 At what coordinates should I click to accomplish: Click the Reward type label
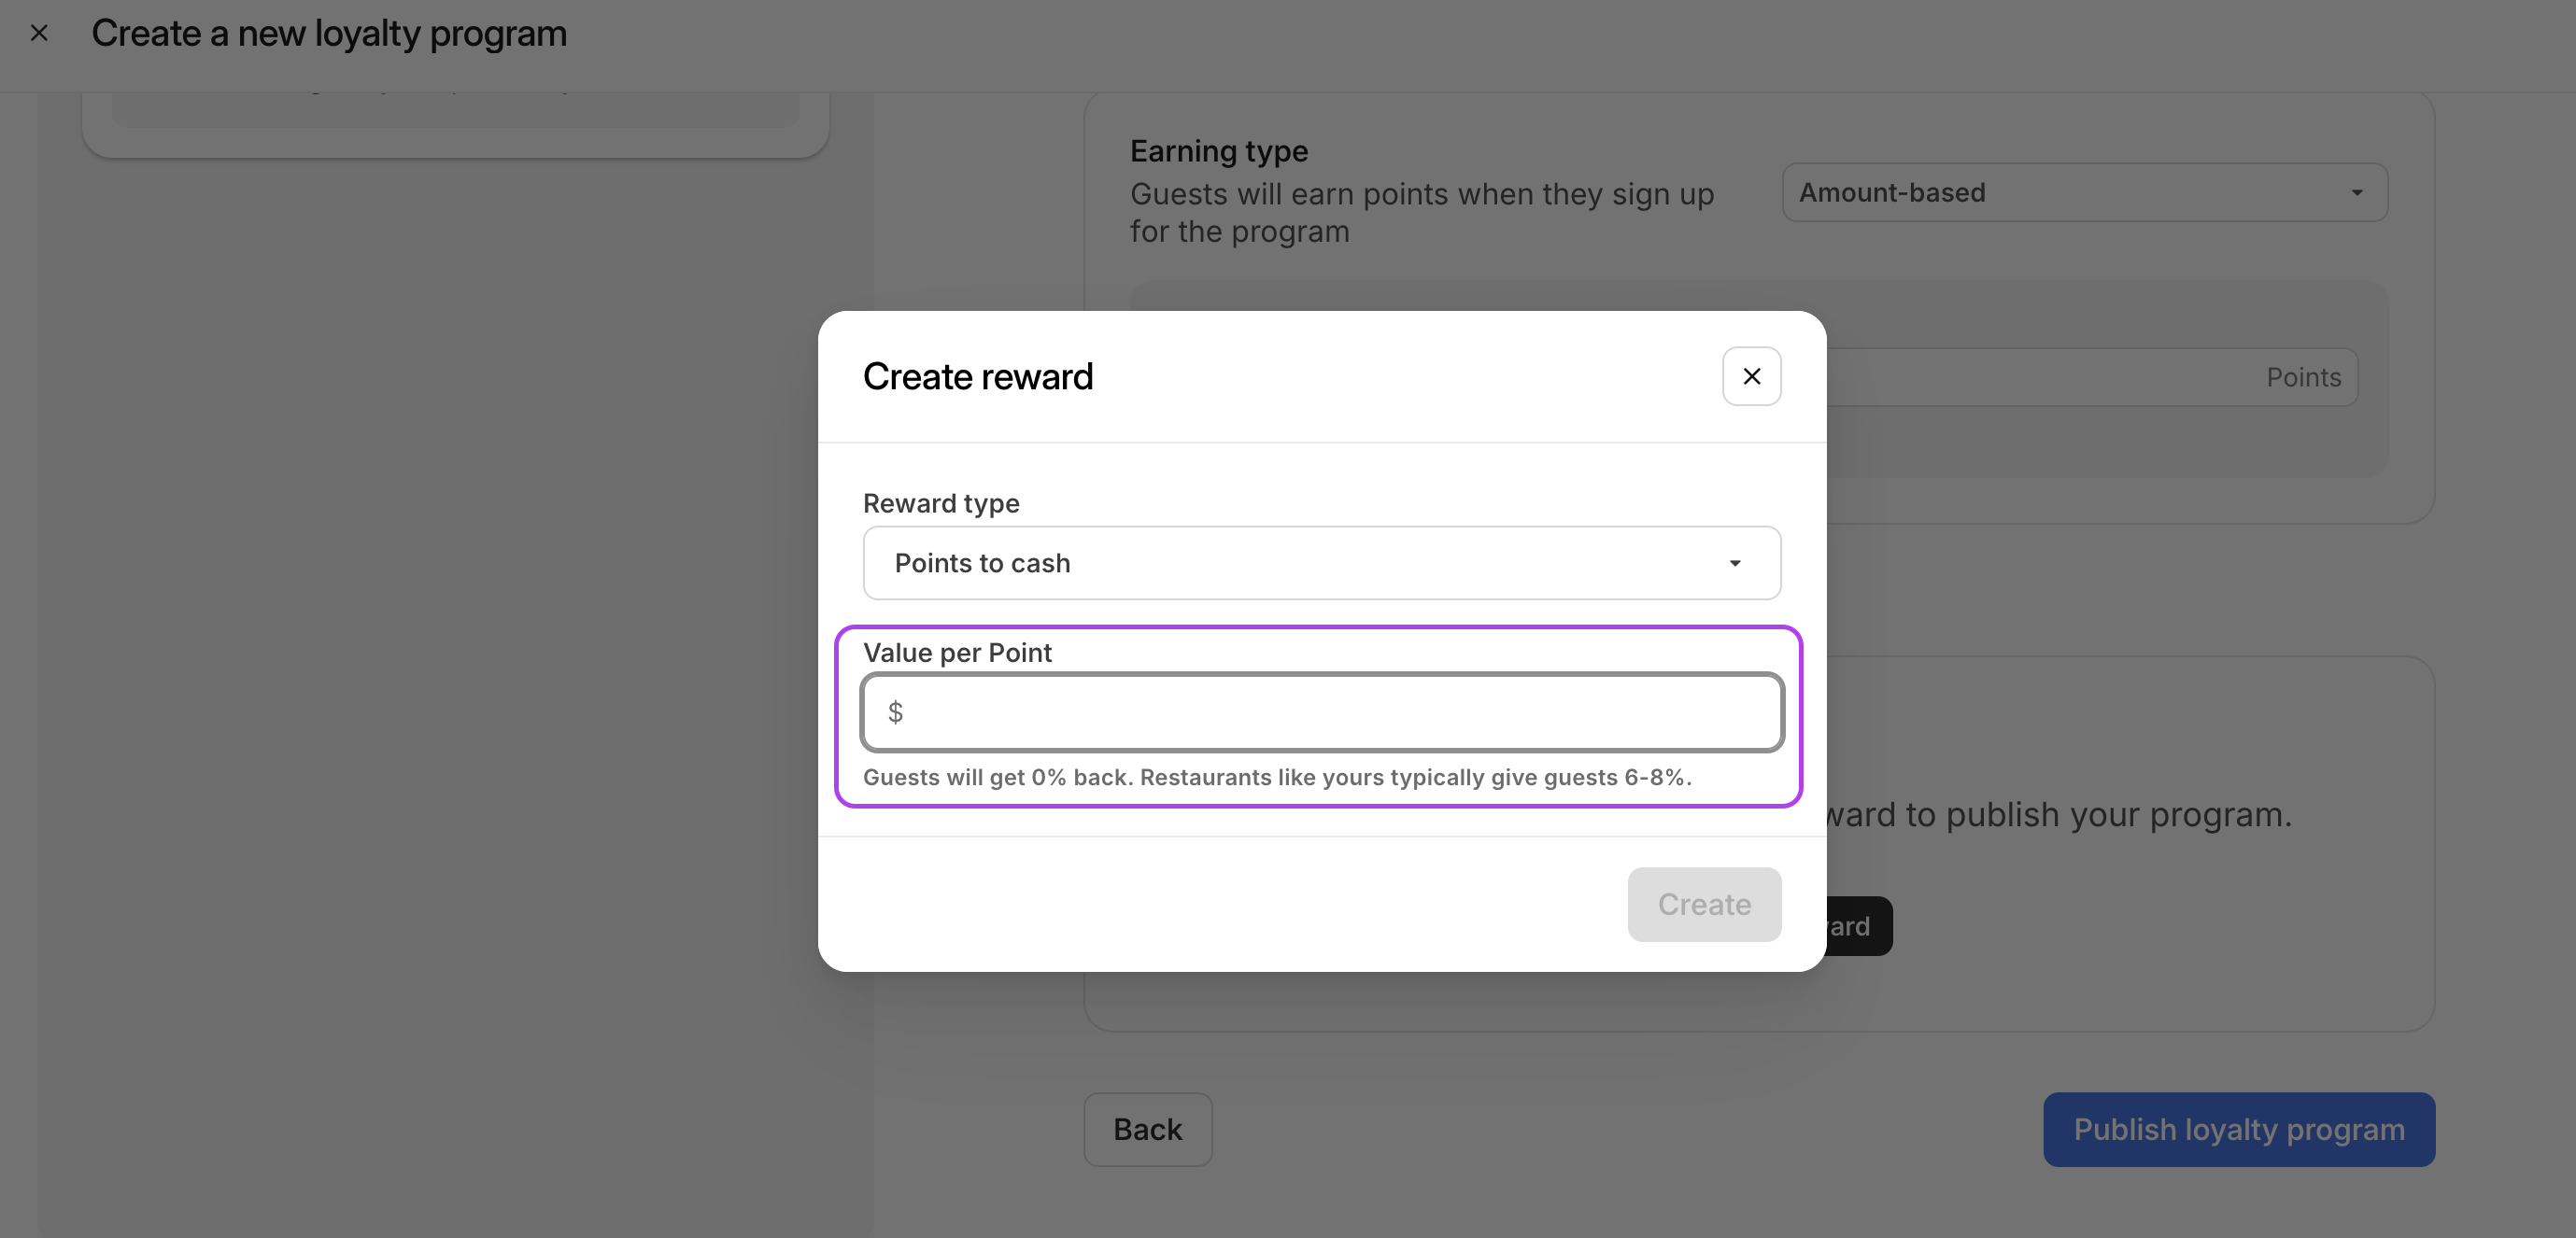(941, 503)
